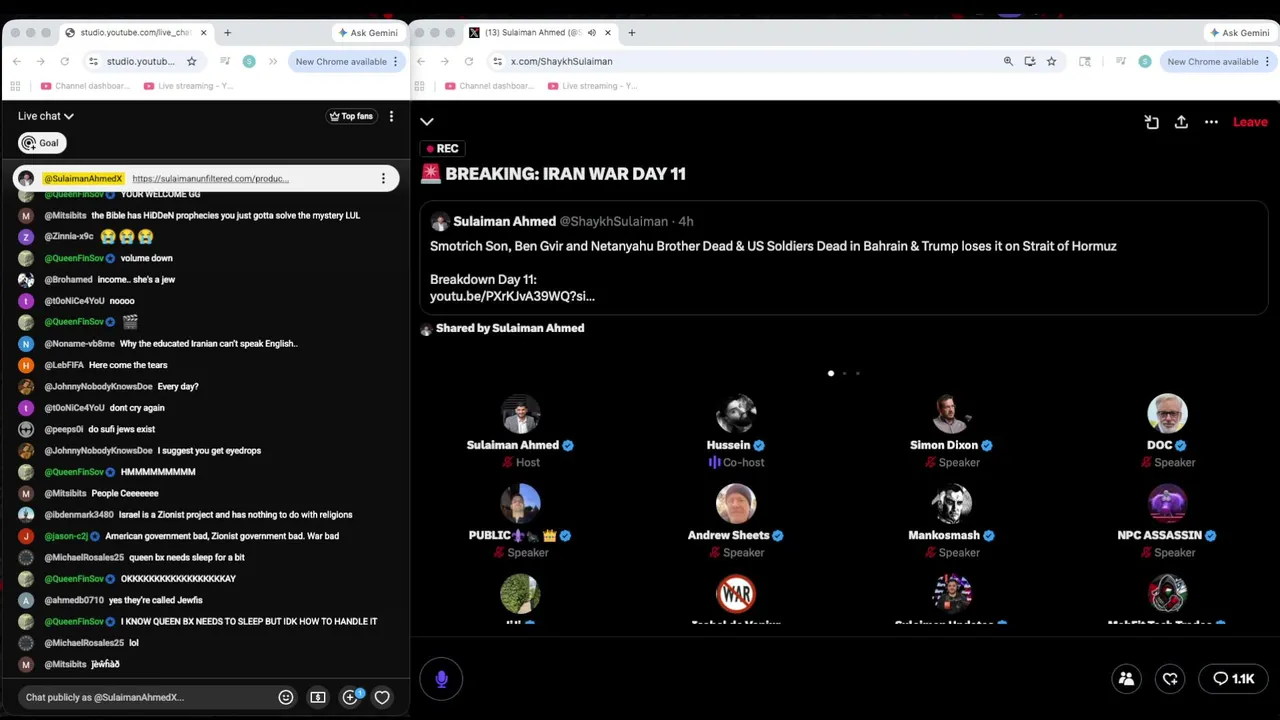Viewport: 1280px width, 720px height.
Task: Click the Top fans button
Action: [351, 116]
